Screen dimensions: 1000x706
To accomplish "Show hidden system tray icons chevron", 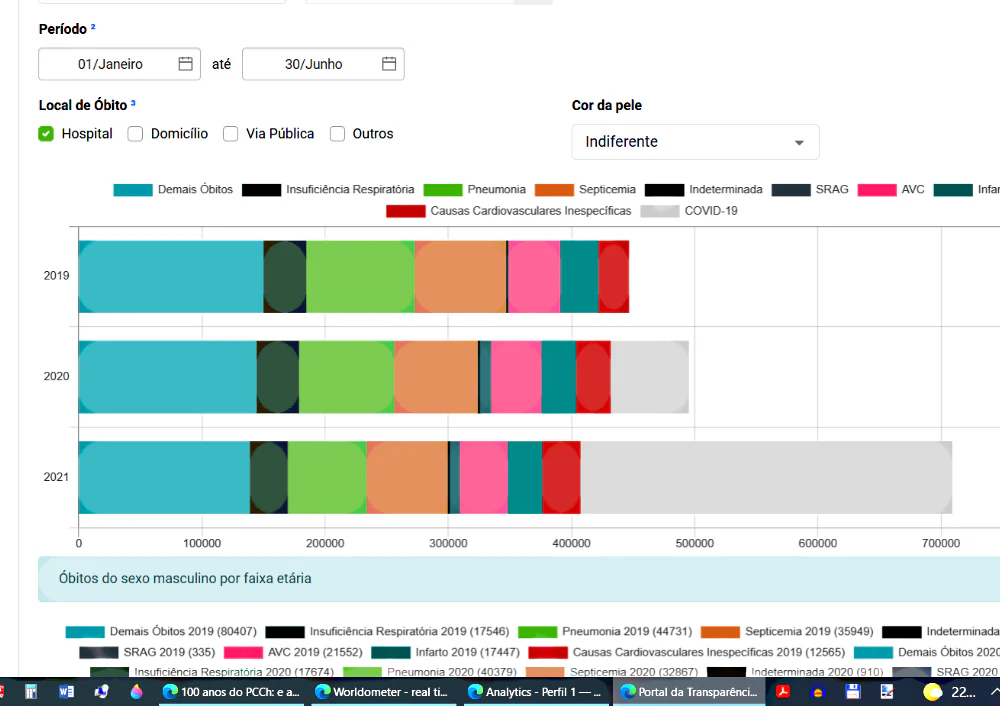I will (994, 692).
